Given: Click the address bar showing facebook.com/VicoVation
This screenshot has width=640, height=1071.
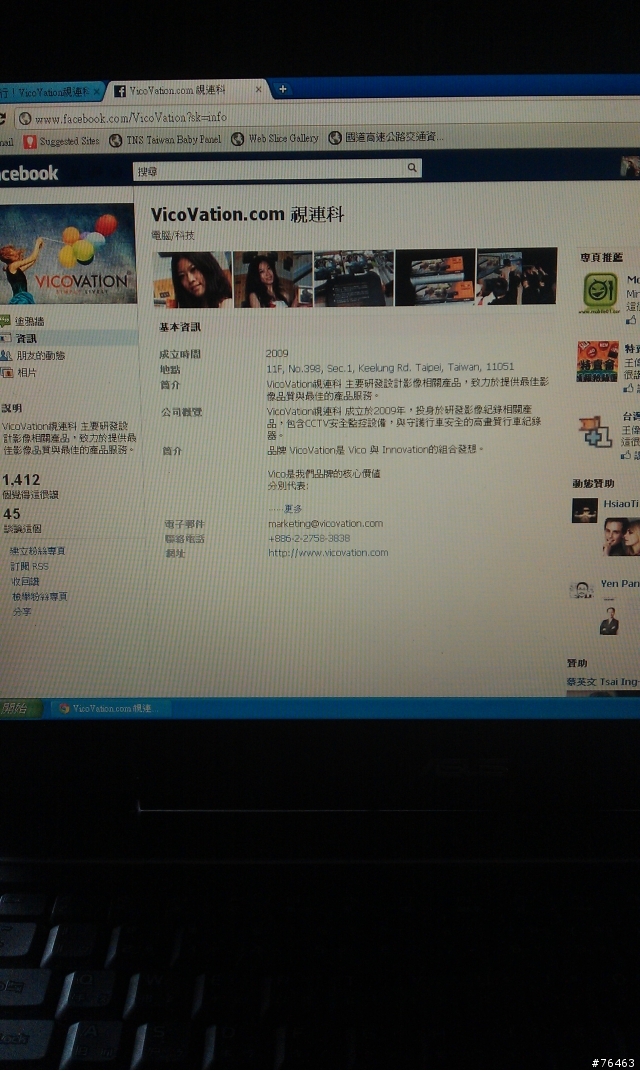Looking at the screenshot, I should pos(328,117).
